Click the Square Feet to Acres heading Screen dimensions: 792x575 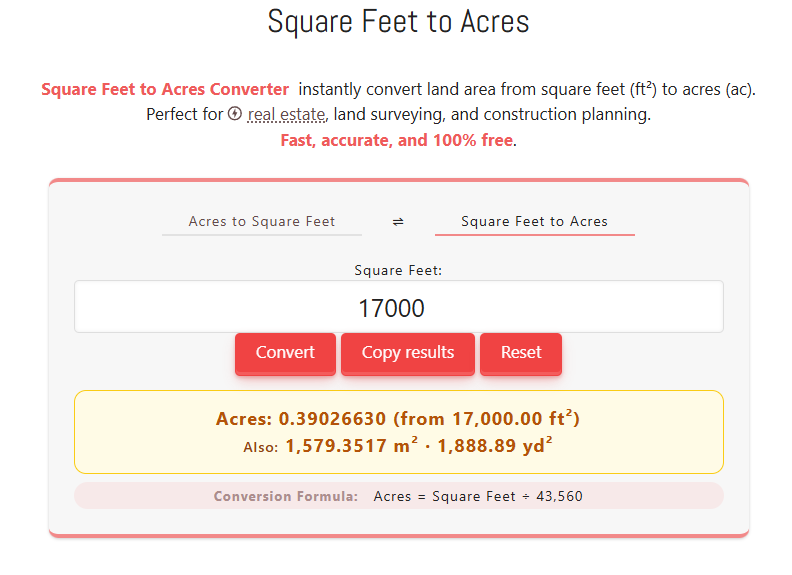[x=398, y=22]
